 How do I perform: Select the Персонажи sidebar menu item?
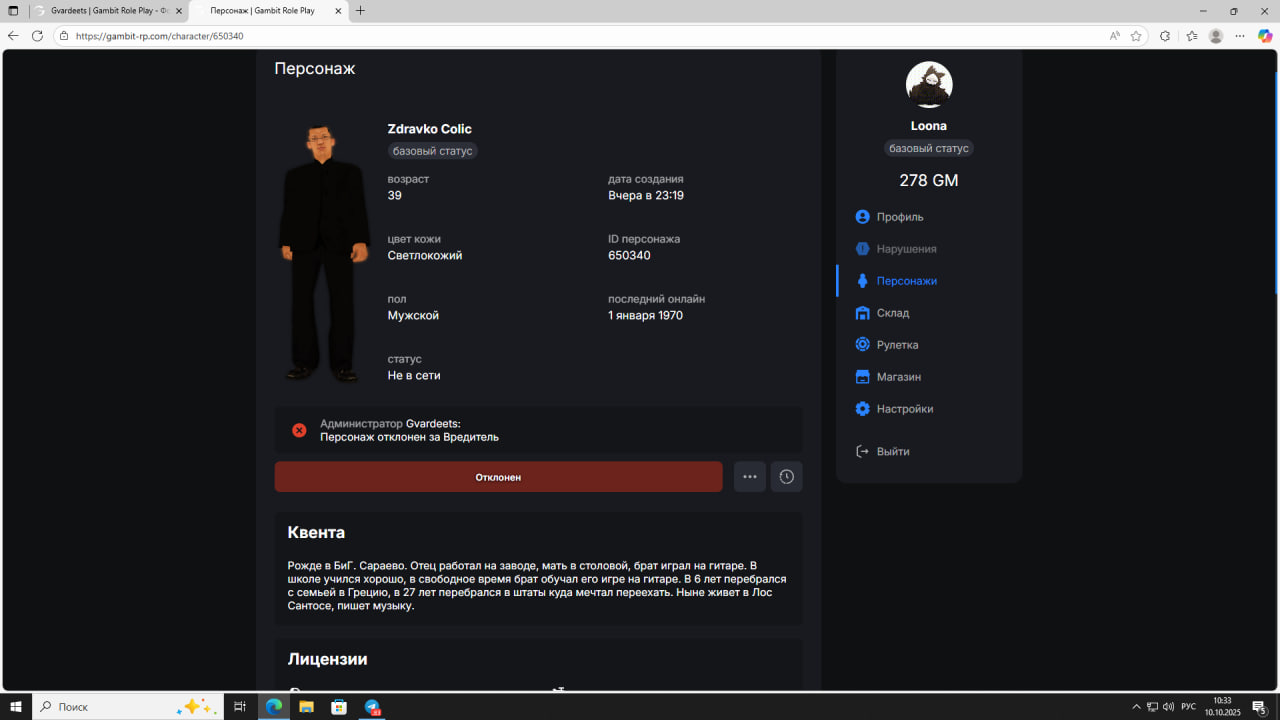coord(906,281)
